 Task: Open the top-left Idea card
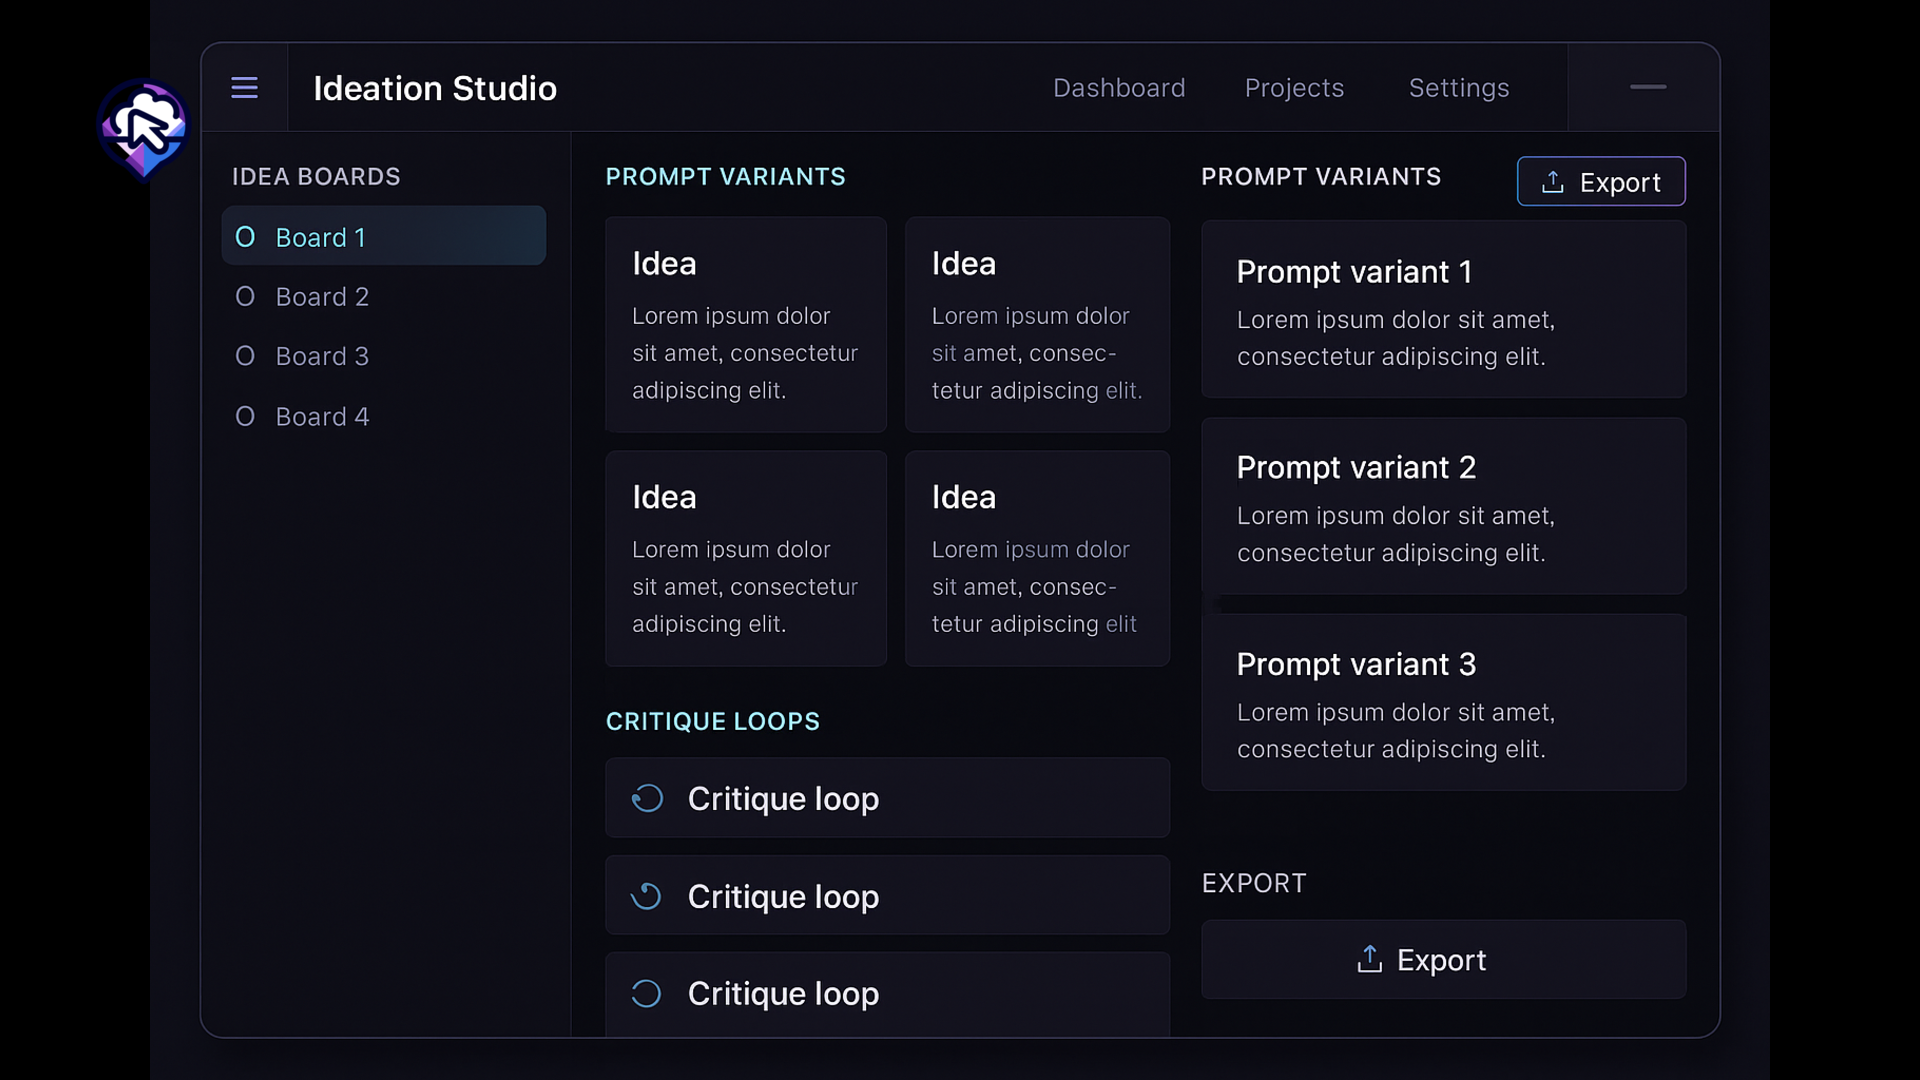click(745, 324)
